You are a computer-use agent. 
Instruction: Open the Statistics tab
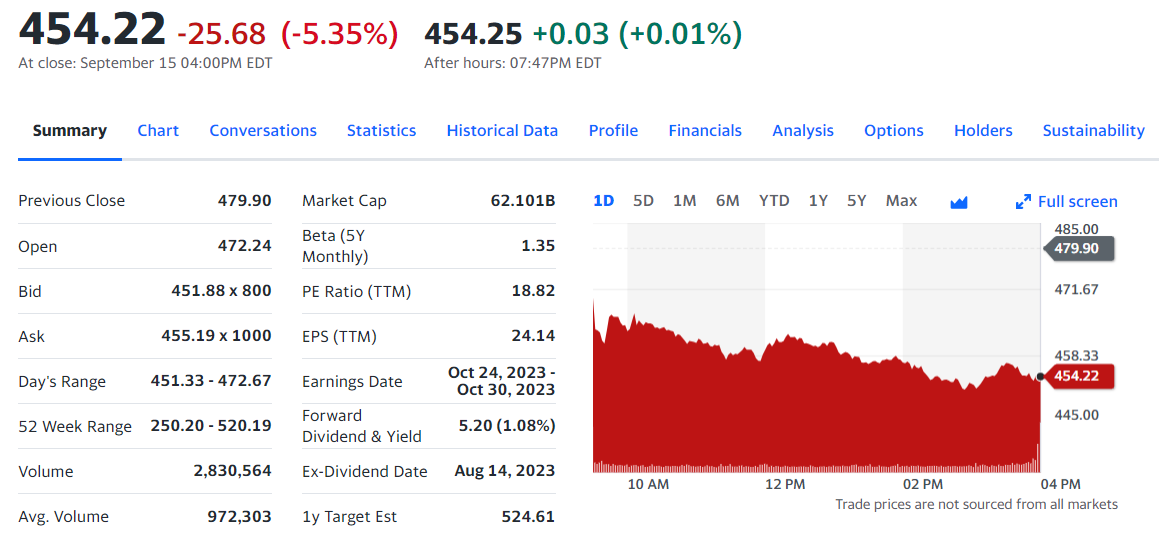pos(381,130)
